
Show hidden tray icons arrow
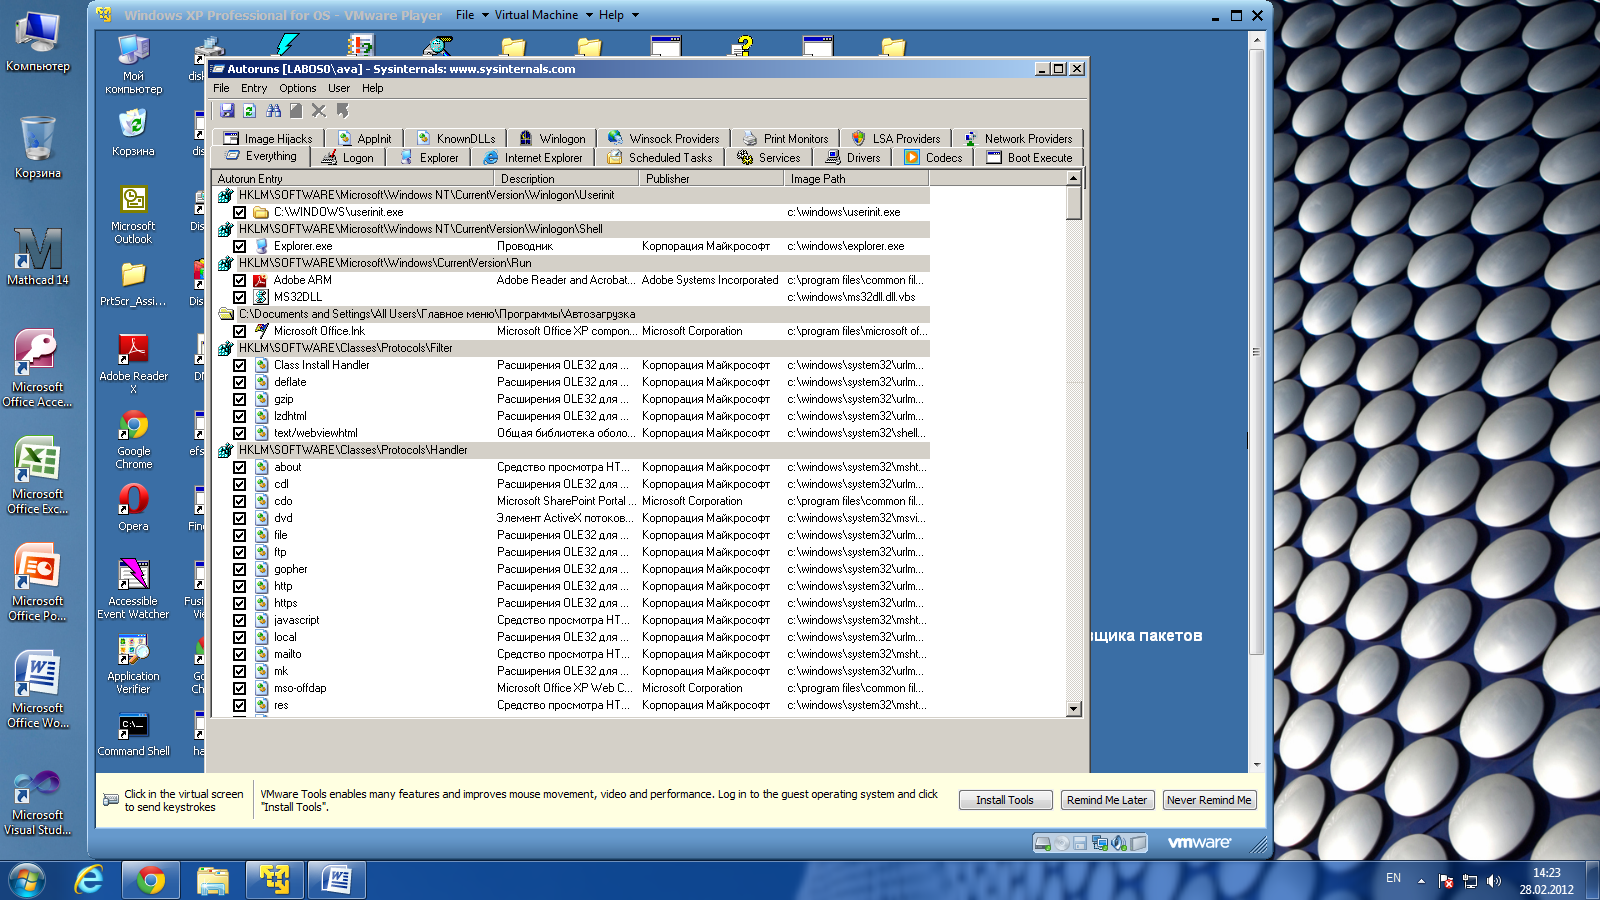pyautogui.click(x=1421, y=881)
